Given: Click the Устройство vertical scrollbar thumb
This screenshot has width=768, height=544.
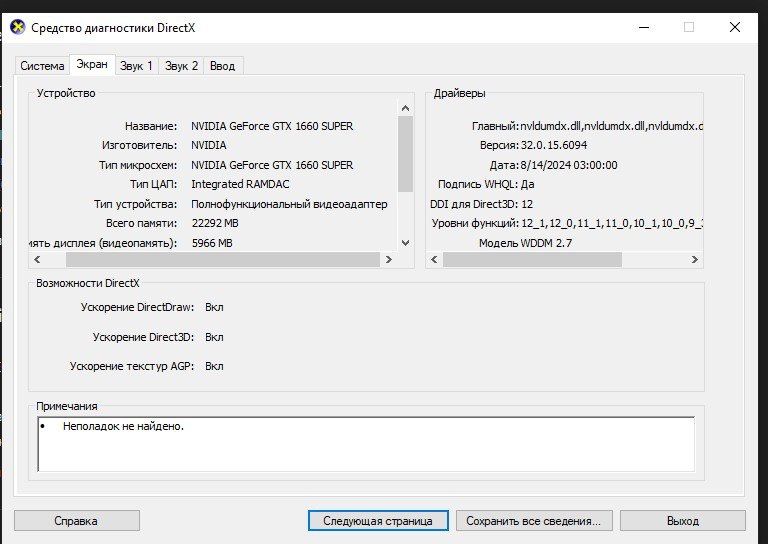Looking at the screenshot, I should pos(406,154).
